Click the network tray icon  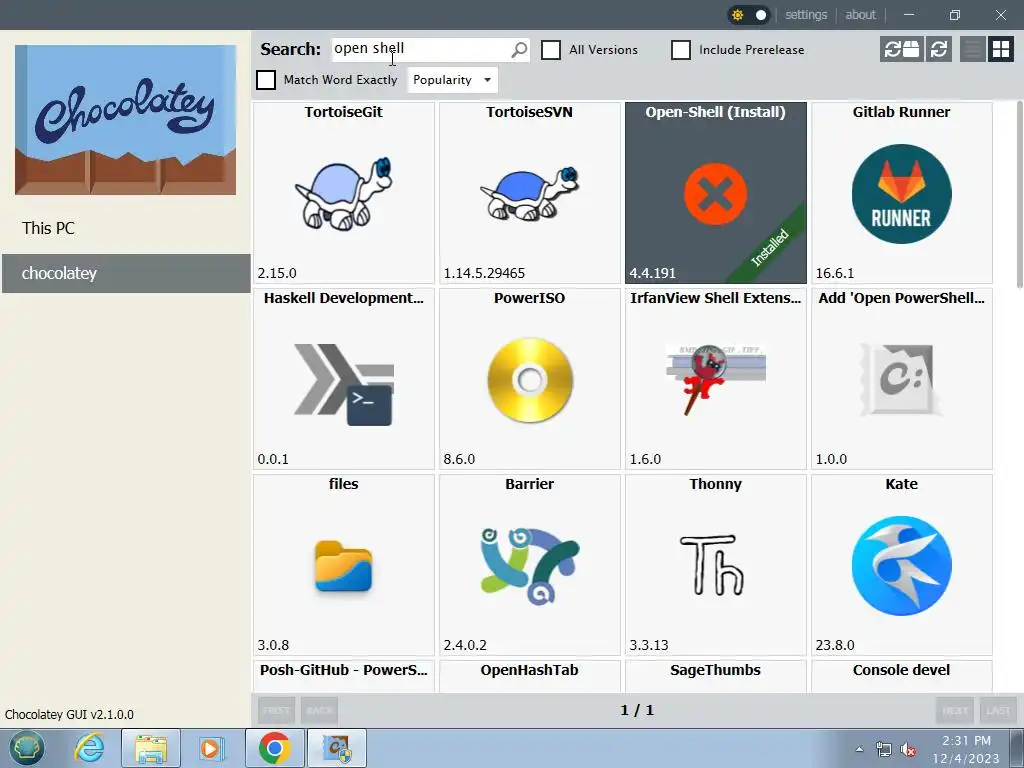click(884, 749)
